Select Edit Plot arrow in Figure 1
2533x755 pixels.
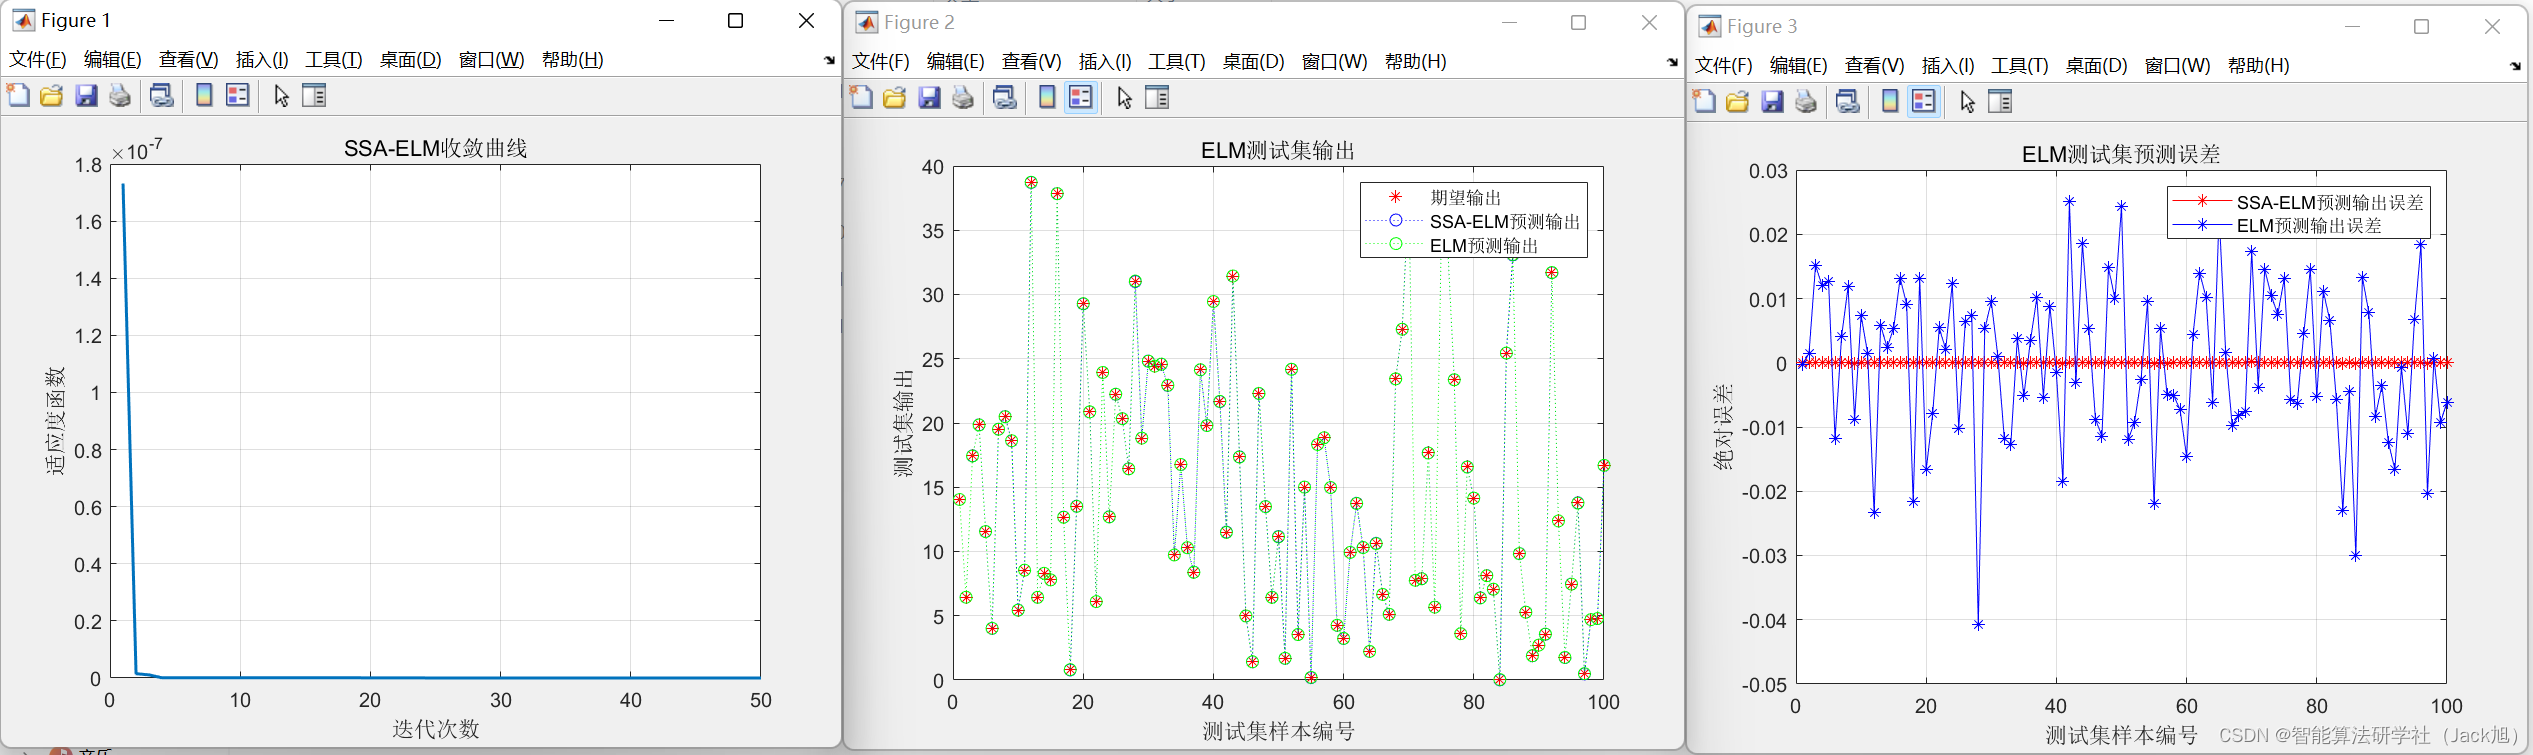tap(281, 96)
